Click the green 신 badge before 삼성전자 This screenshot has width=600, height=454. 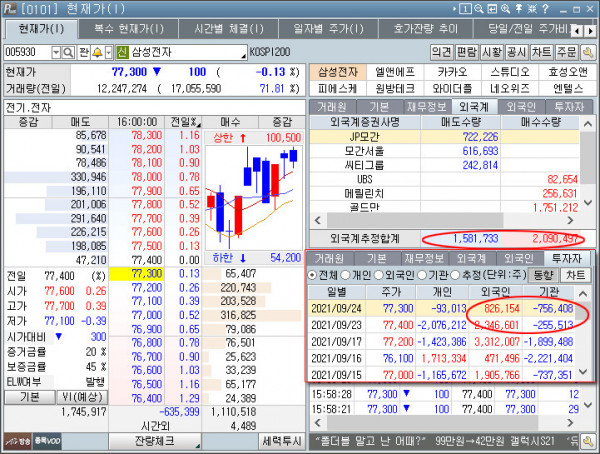122,52
